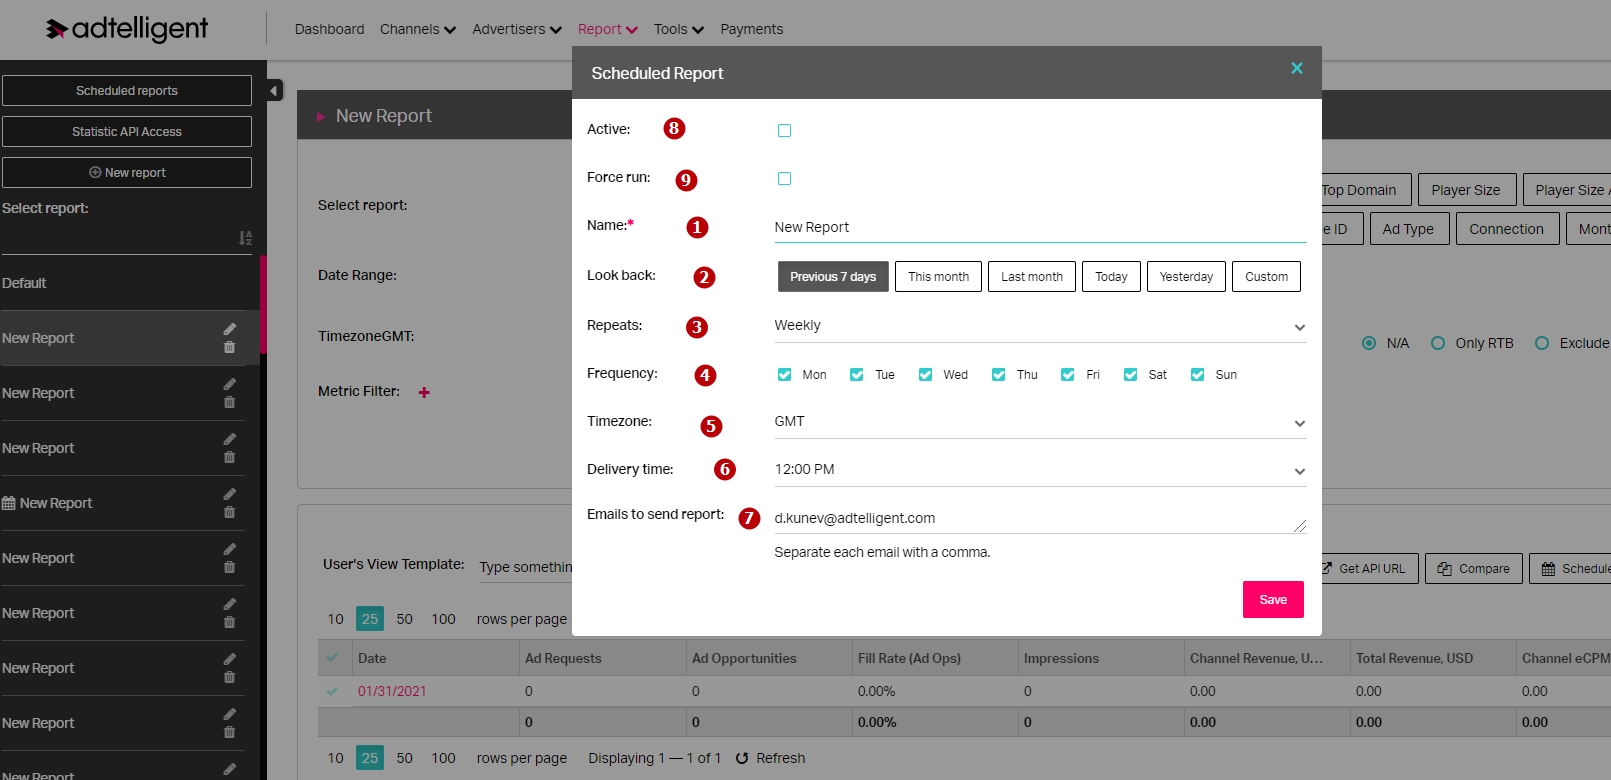Open Statistic API Access
The height and width of the screenshot is (780, 1611).
coord(127,131)
